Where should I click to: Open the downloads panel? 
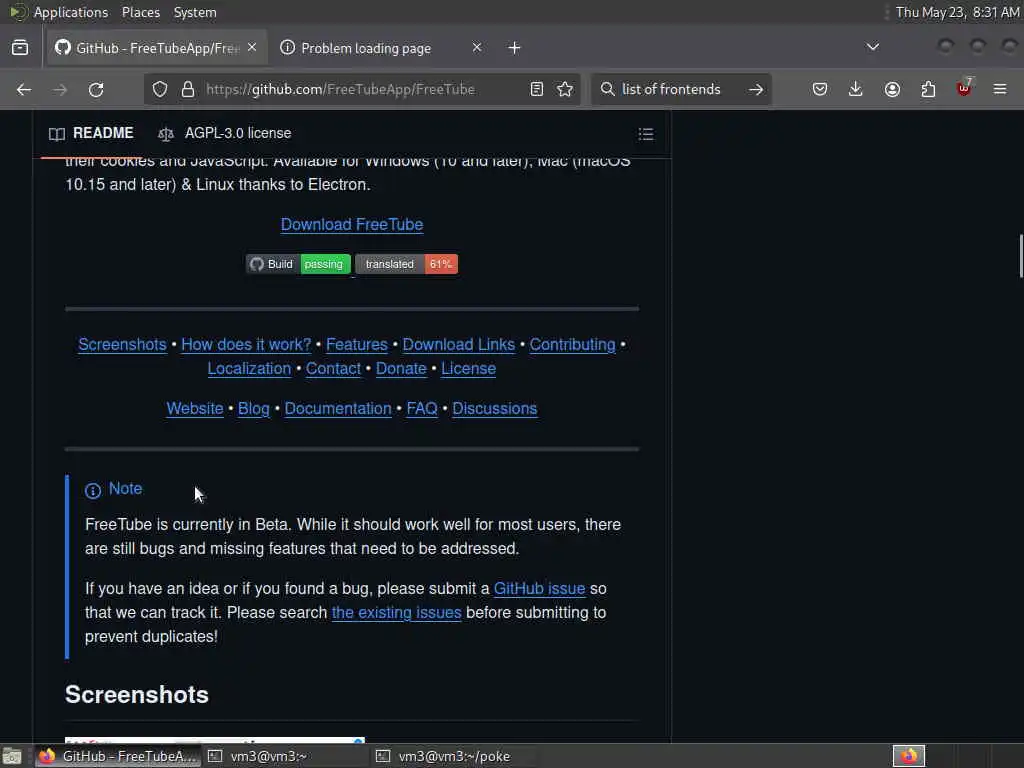coord(856,89)
